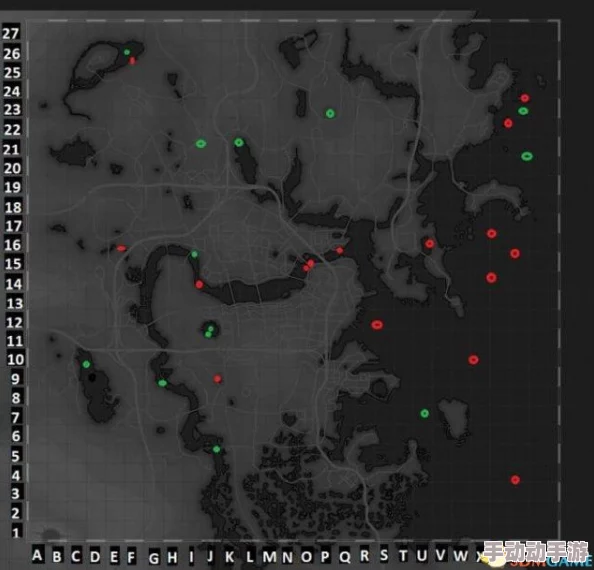This screenshot has height=570, width=594.
Task: Click row label 12
Action: (x=15, y=322)
